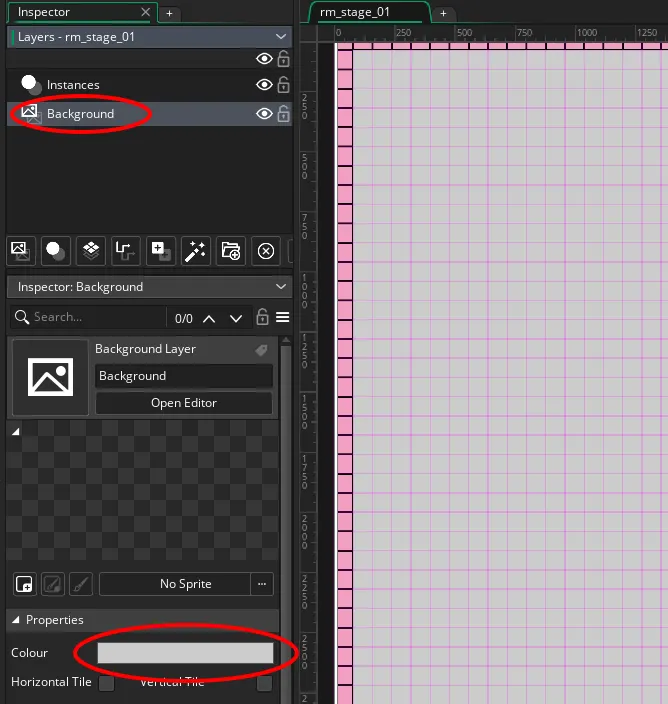Click the 500 mark on horizontal ruler
This screenshot has width=668, height=704.
(x=464, y=32)
